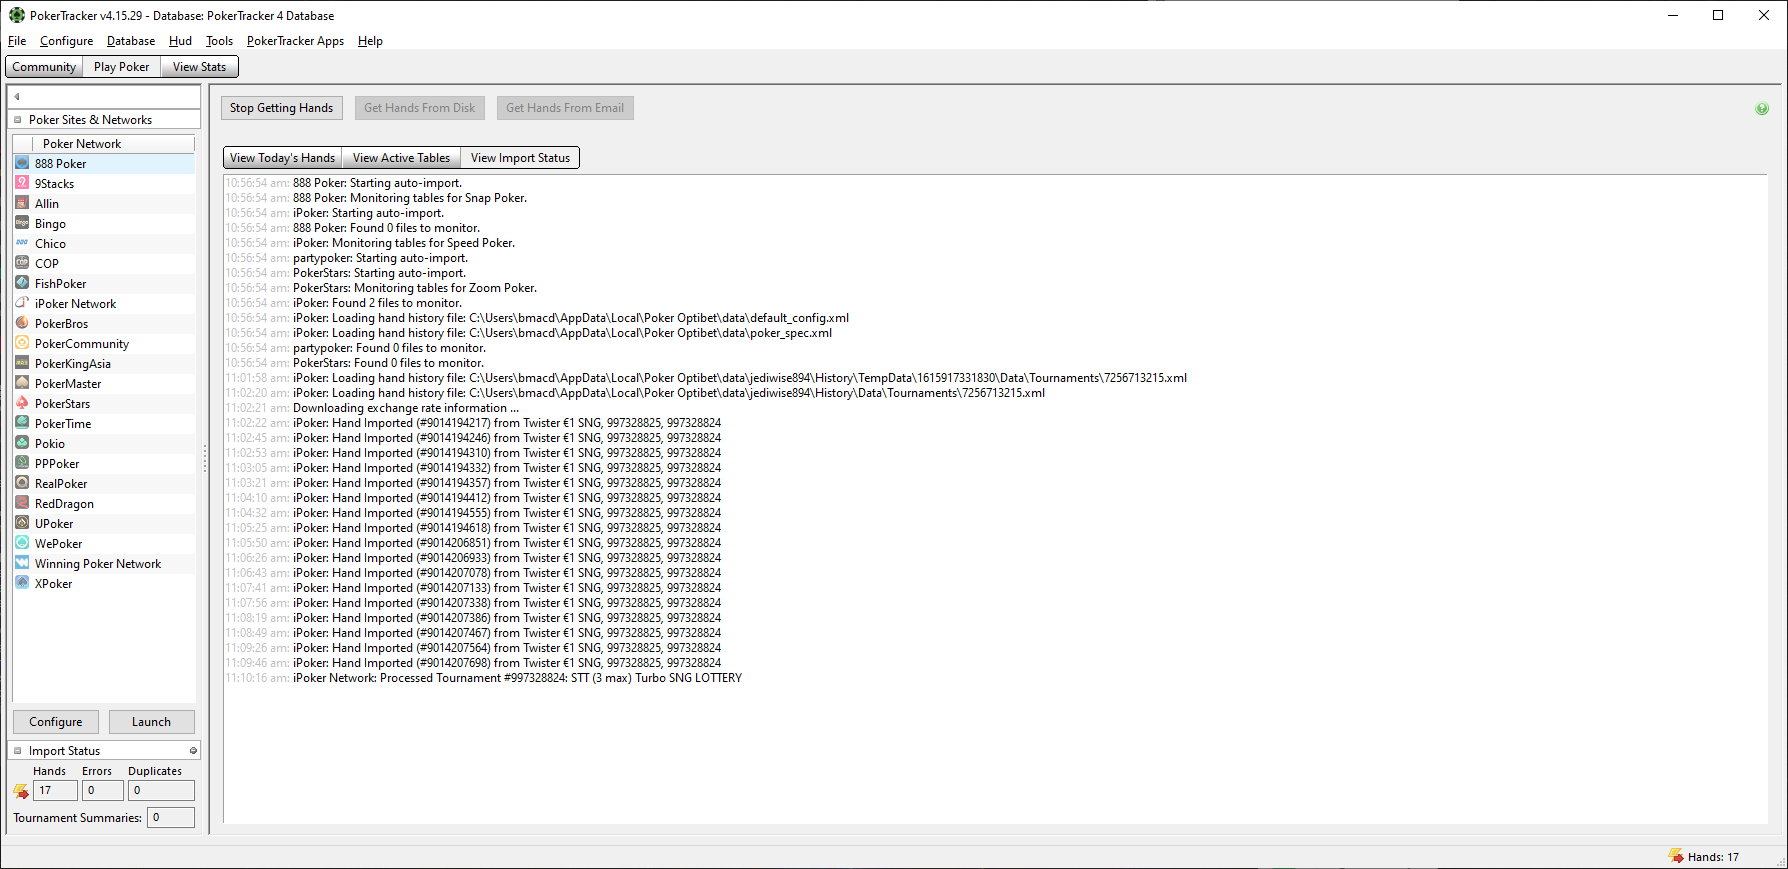Click the COP network icon
Viewport: 1788px width, 869px height.
point(22,263)
